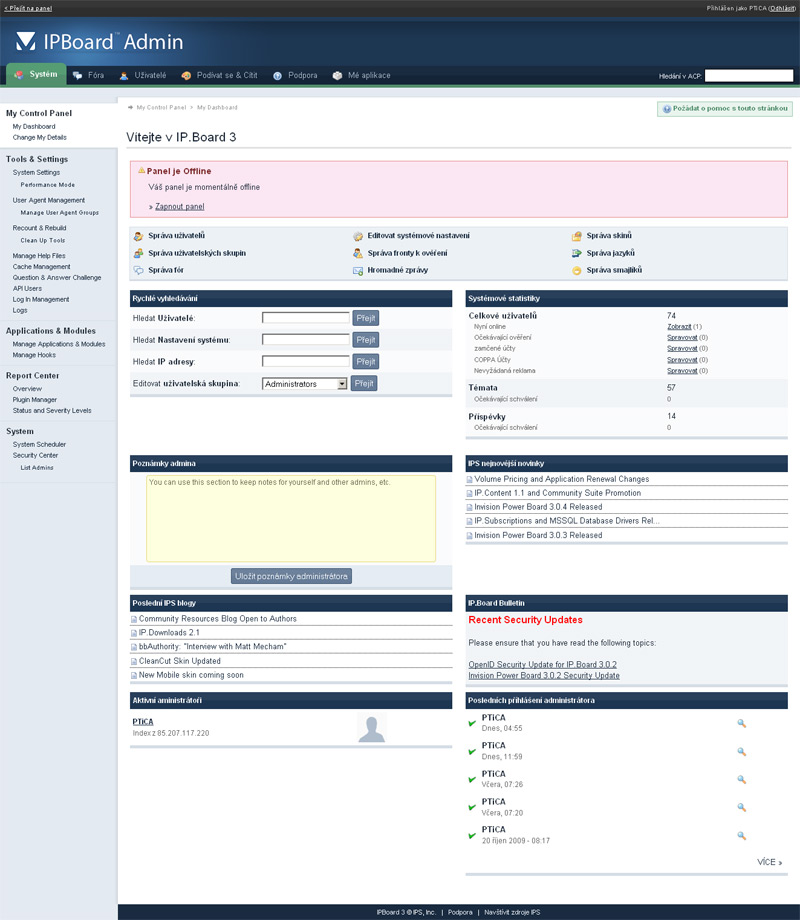Focus the Hledání v ACP search field
Image resolution: width=800 pixels, height=920 pixels.
(x=749, y=76)
